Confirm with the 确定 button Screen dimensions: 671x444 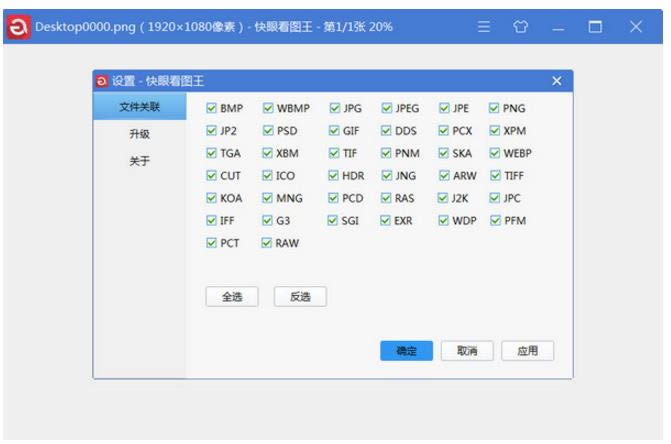click(x=407, y=351)
